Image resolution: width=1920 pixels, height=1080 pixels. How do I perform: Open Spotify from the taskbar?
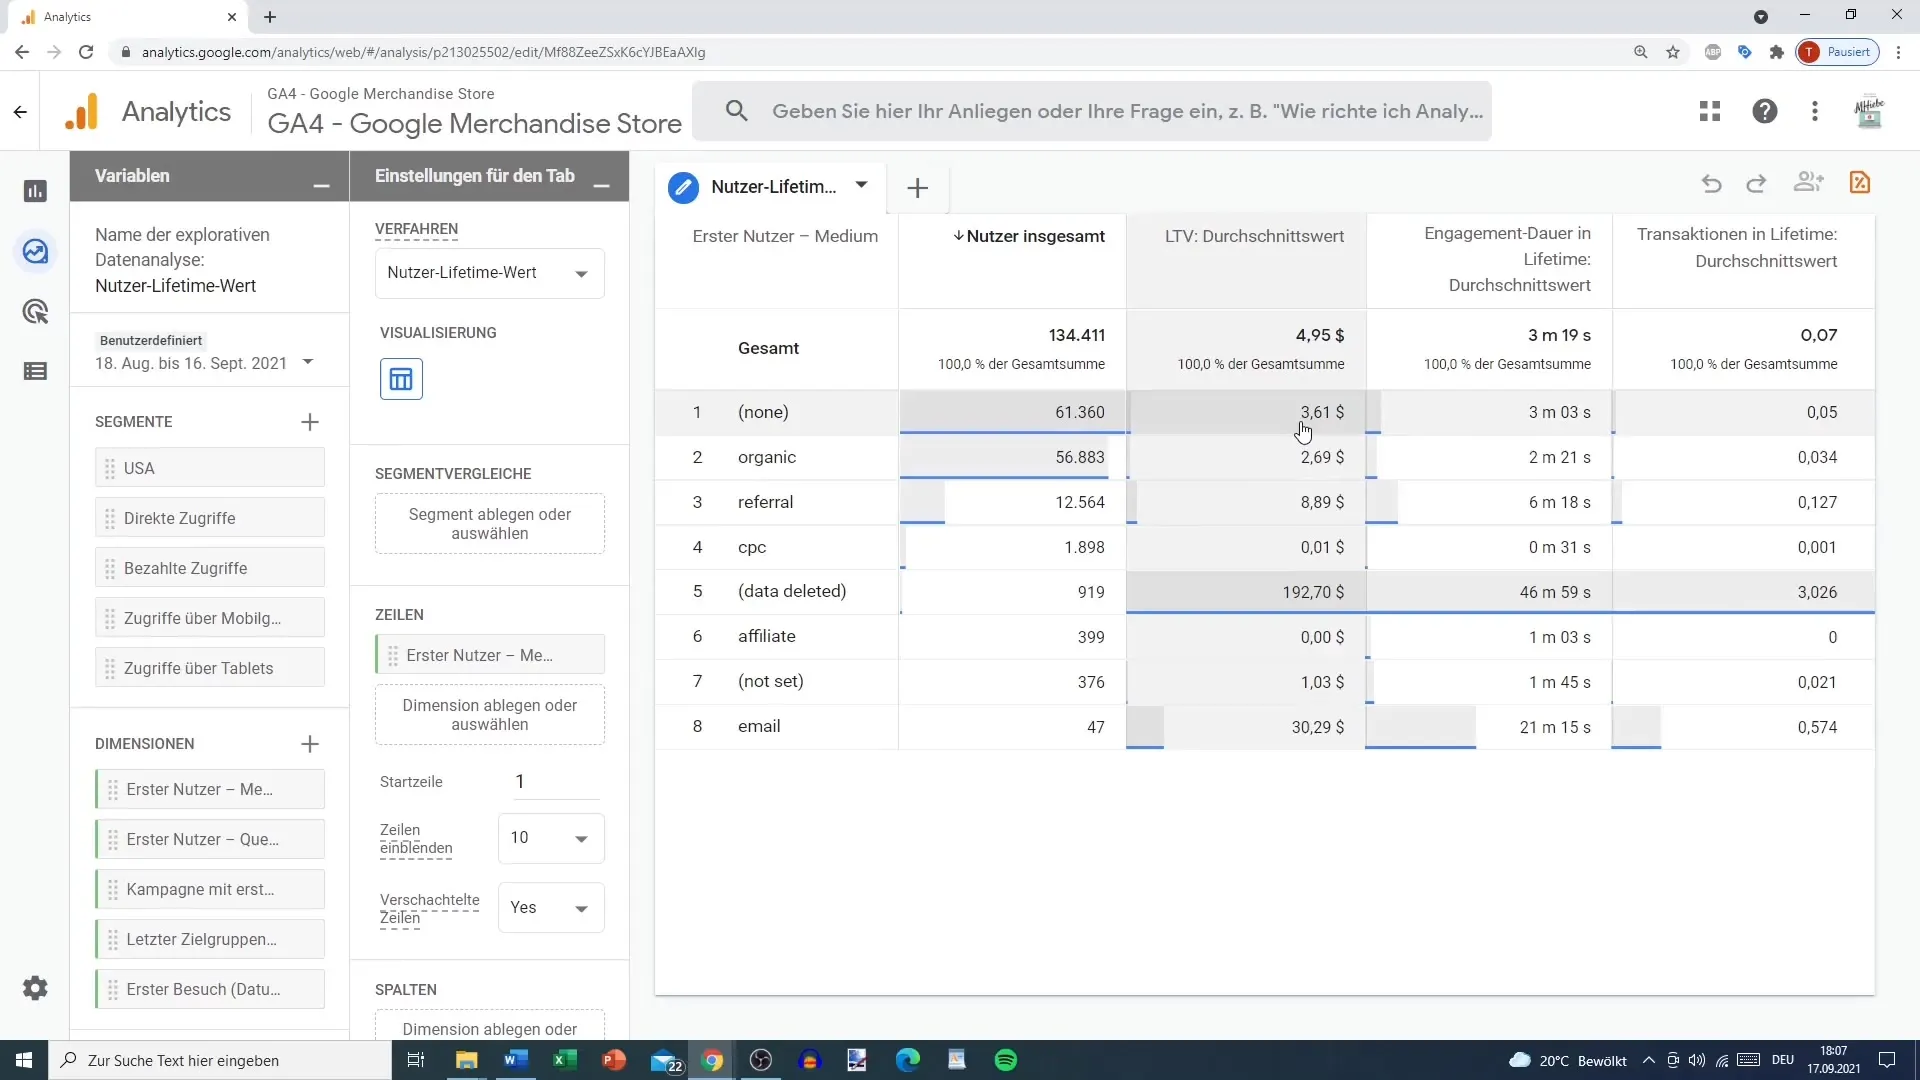[x=1006, y=1060]
